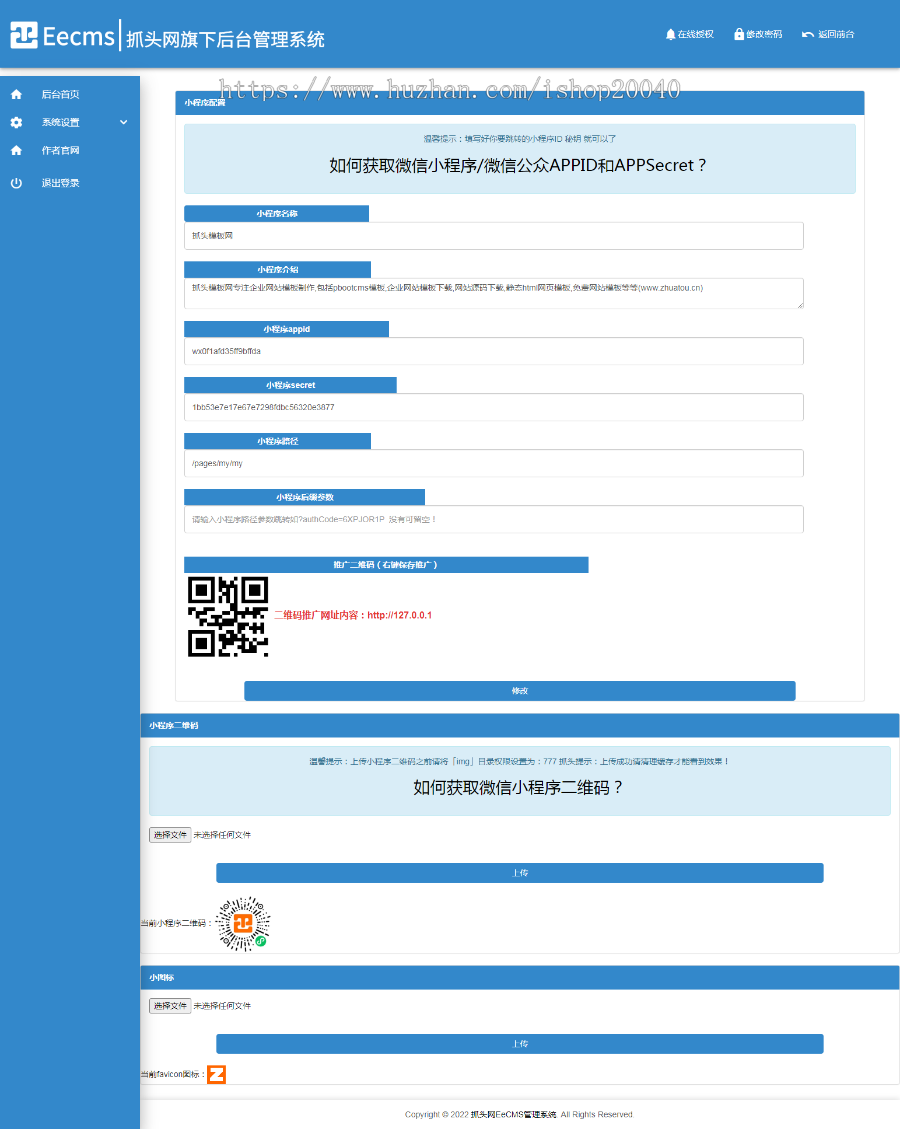Screen dimensions: 900x1129
Task: Click the 推广二维码 label bar
Action: pyautogui.click(x=386, y=564)
